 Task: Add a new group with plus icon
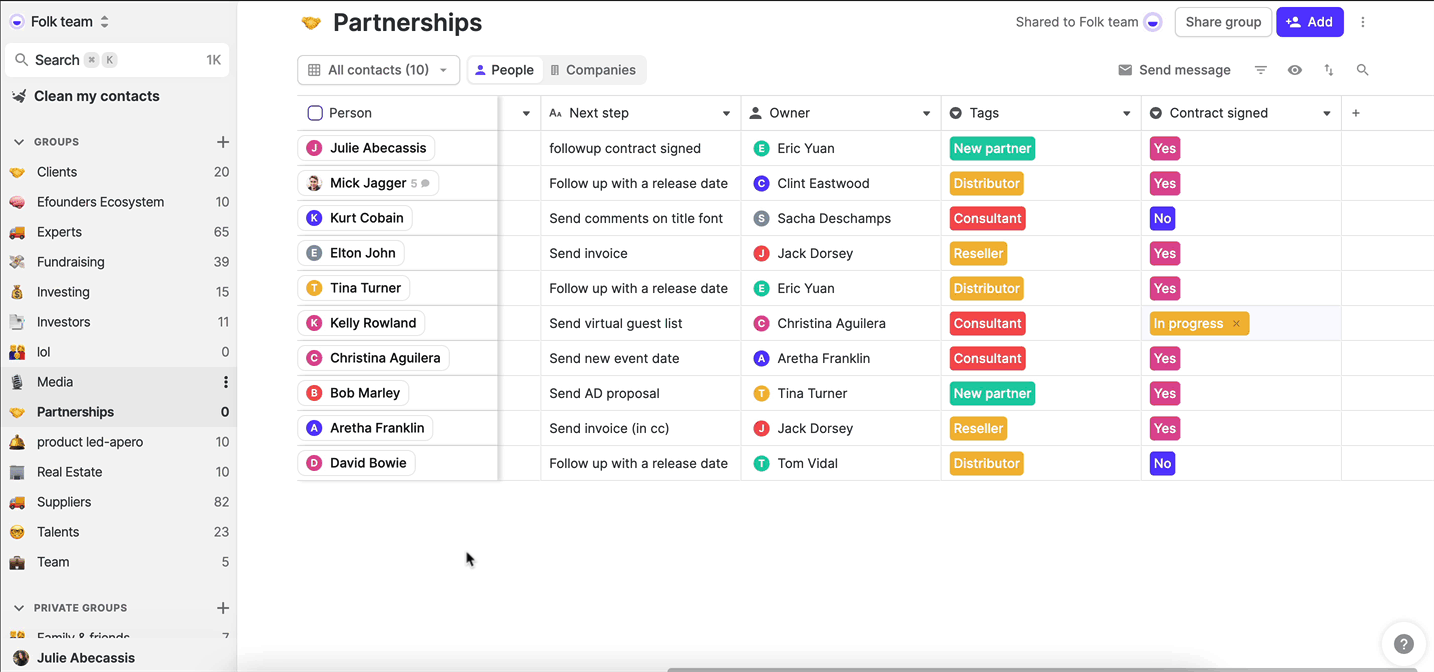point(223,142)
